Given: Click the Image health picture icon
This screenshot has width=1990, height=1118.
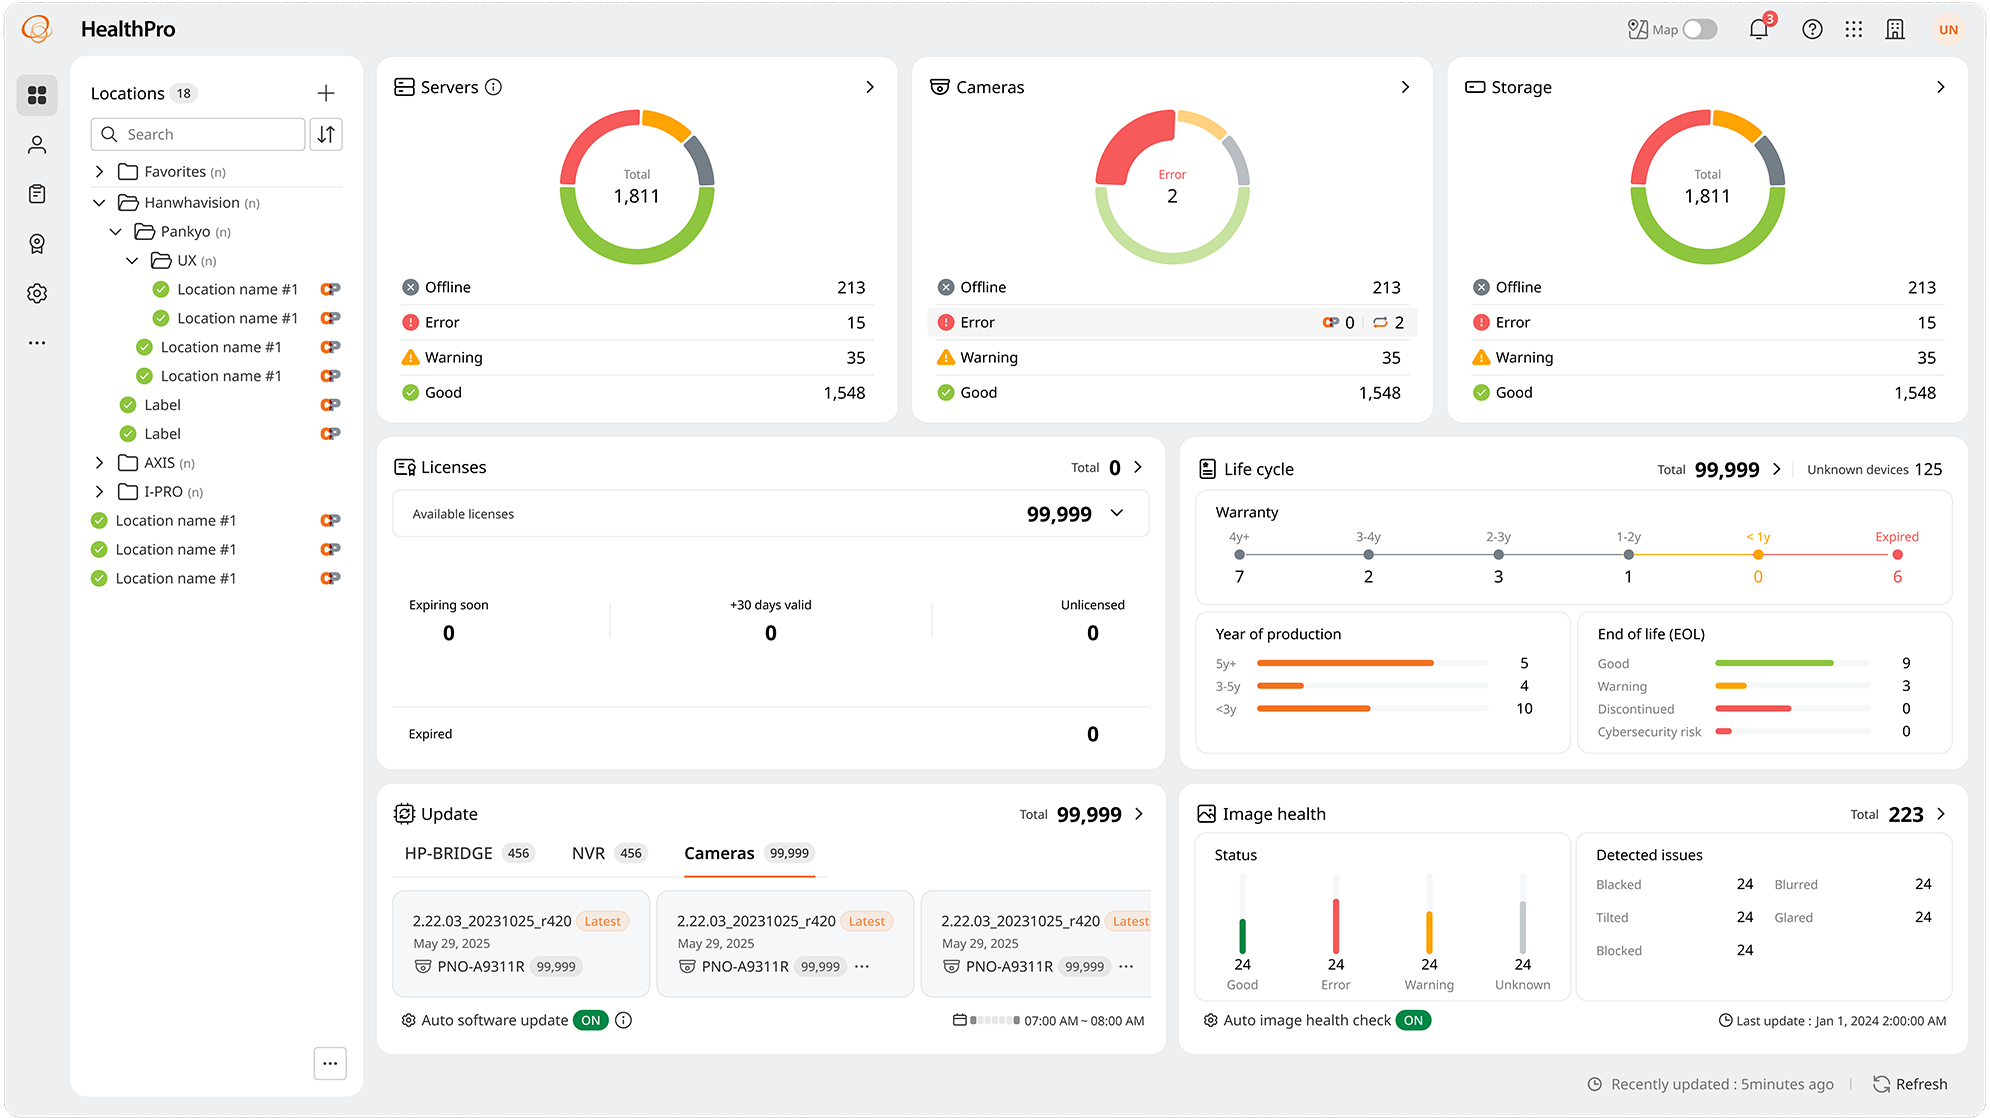Looking at the screenshot, I should (x=1207, y=814).
